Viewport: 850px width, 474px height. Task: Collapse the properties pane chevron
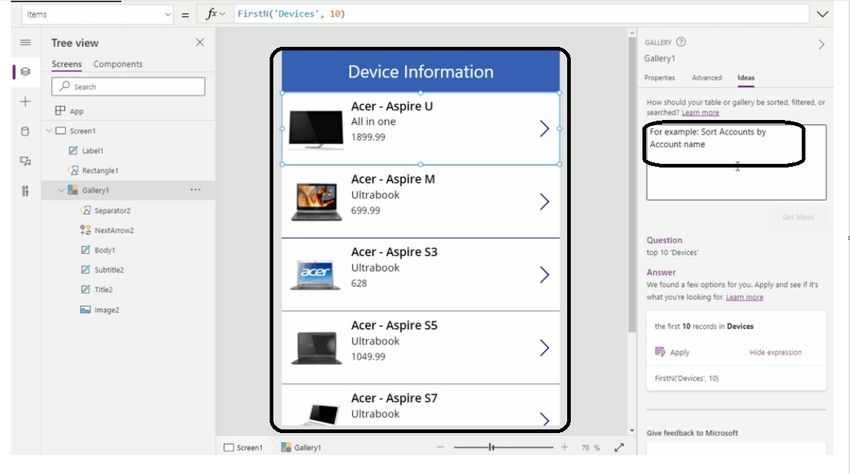click(x=821, y=44)
